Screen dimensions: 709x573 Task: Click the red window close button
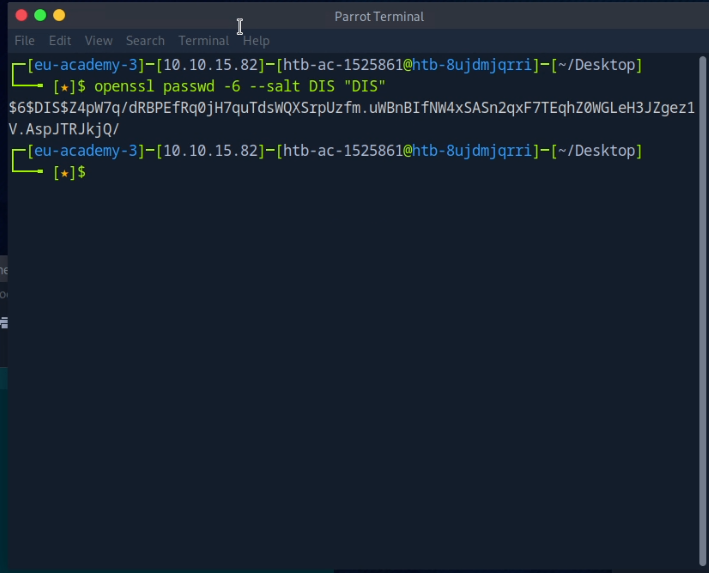[x=21, y=15]
